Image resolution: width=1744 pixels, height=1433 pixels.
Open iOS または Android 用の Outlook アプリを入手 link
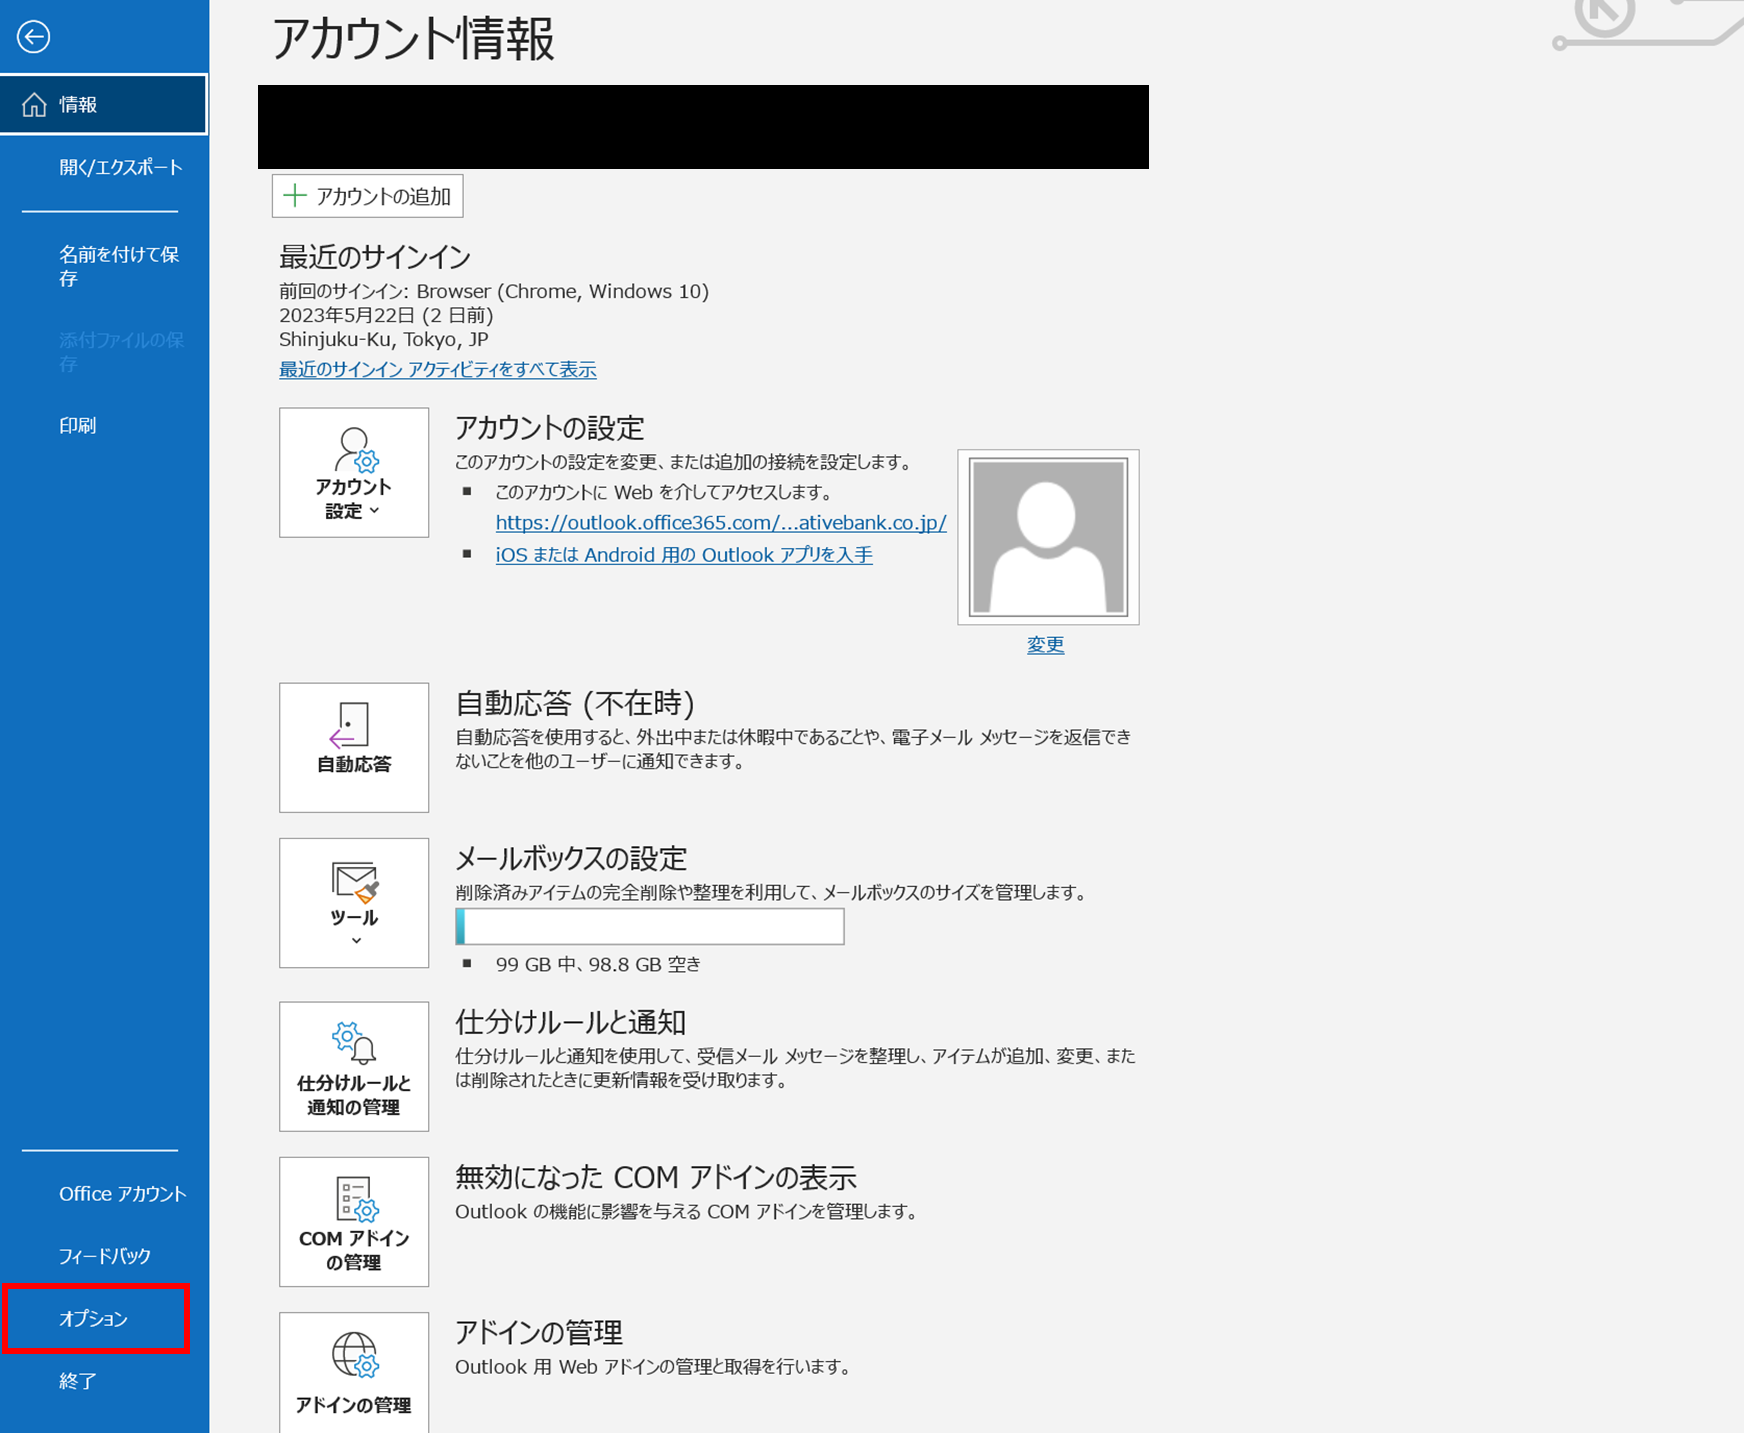684,555
